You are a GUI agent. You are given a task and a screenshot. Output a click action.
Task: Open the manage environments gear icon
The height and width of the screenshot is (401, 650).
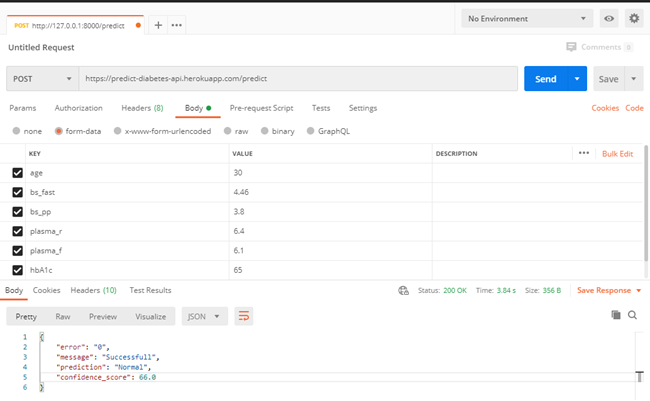pyautogui.click(x=634, y=19)
